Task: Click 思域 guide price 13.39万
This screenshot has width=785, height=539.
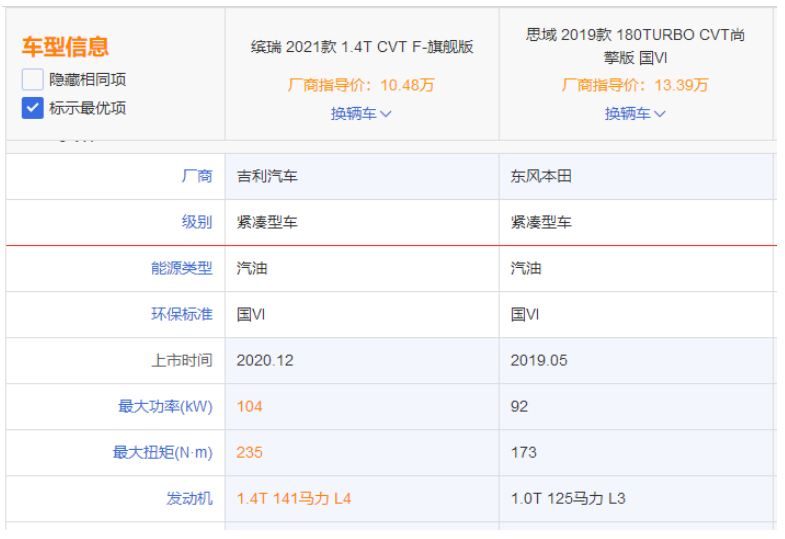Action: [635, 85]
